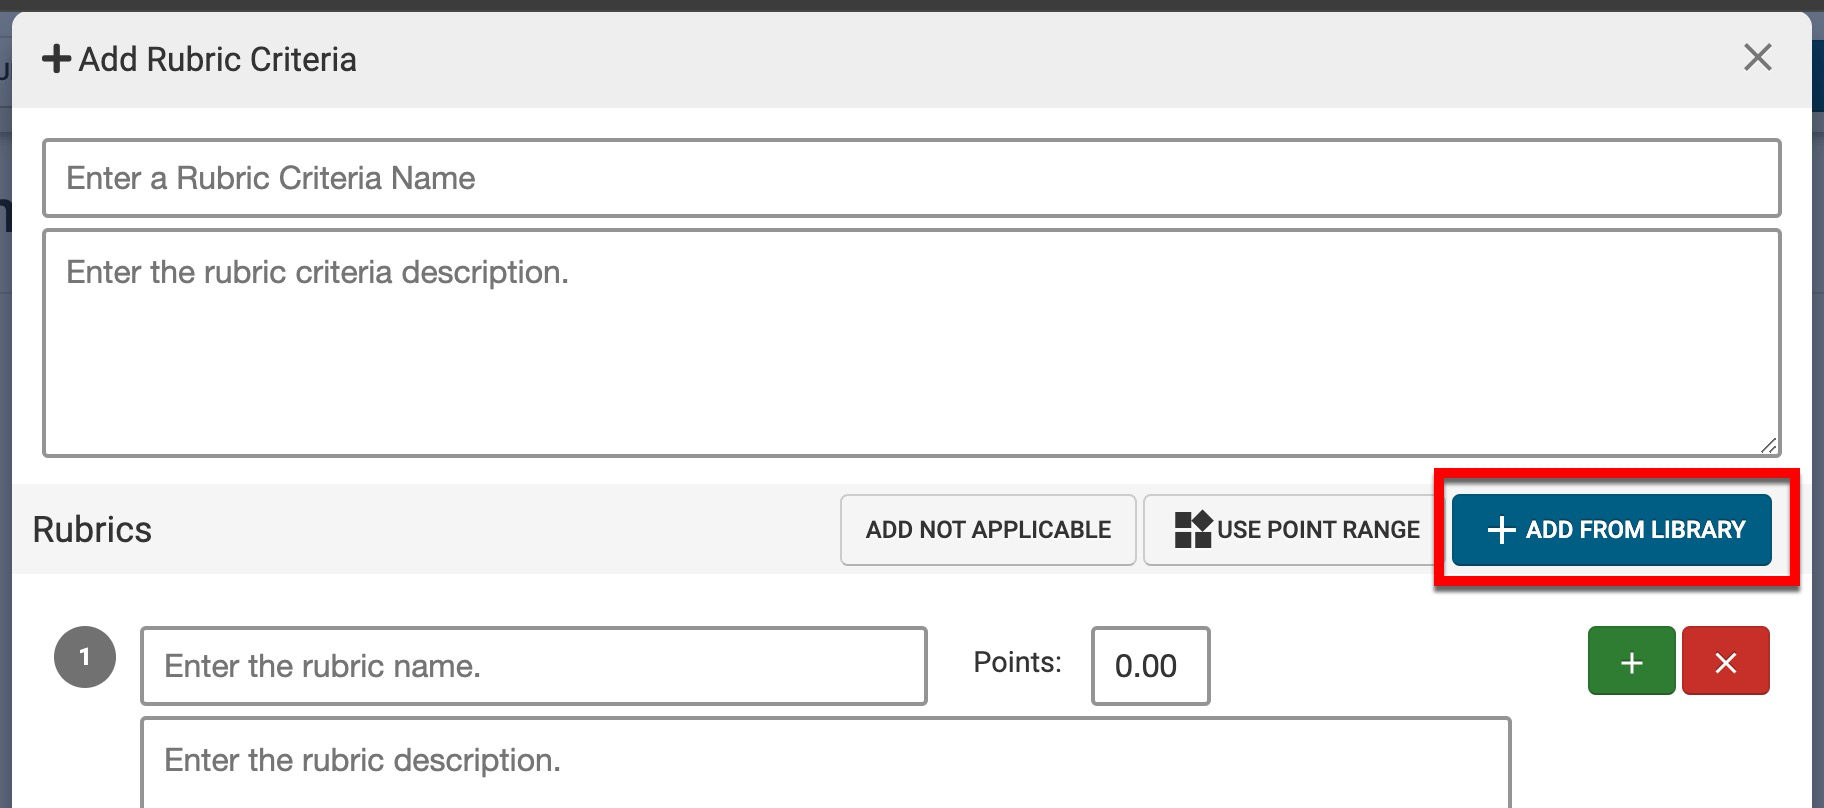
Task: Click the criteria description resize handle
Action: pos(1768,445)
